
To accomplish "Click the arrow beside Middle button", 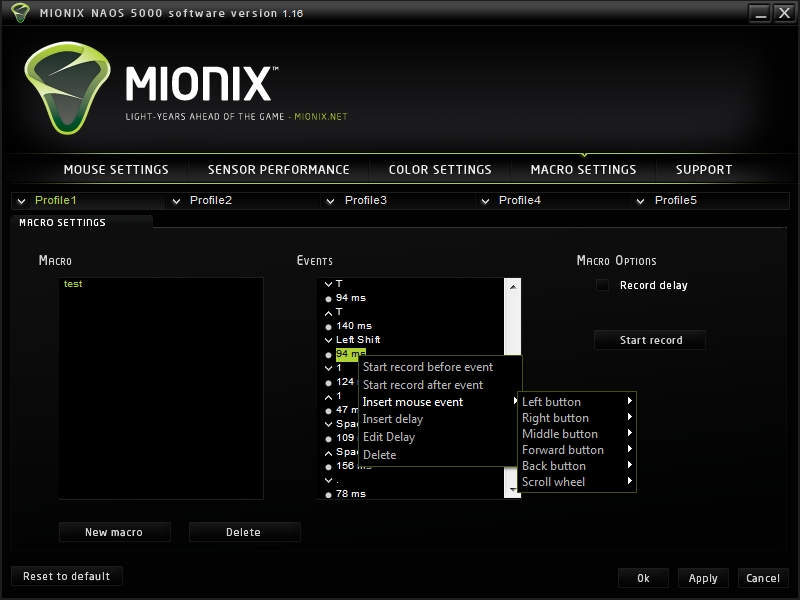I will [630, 433].
